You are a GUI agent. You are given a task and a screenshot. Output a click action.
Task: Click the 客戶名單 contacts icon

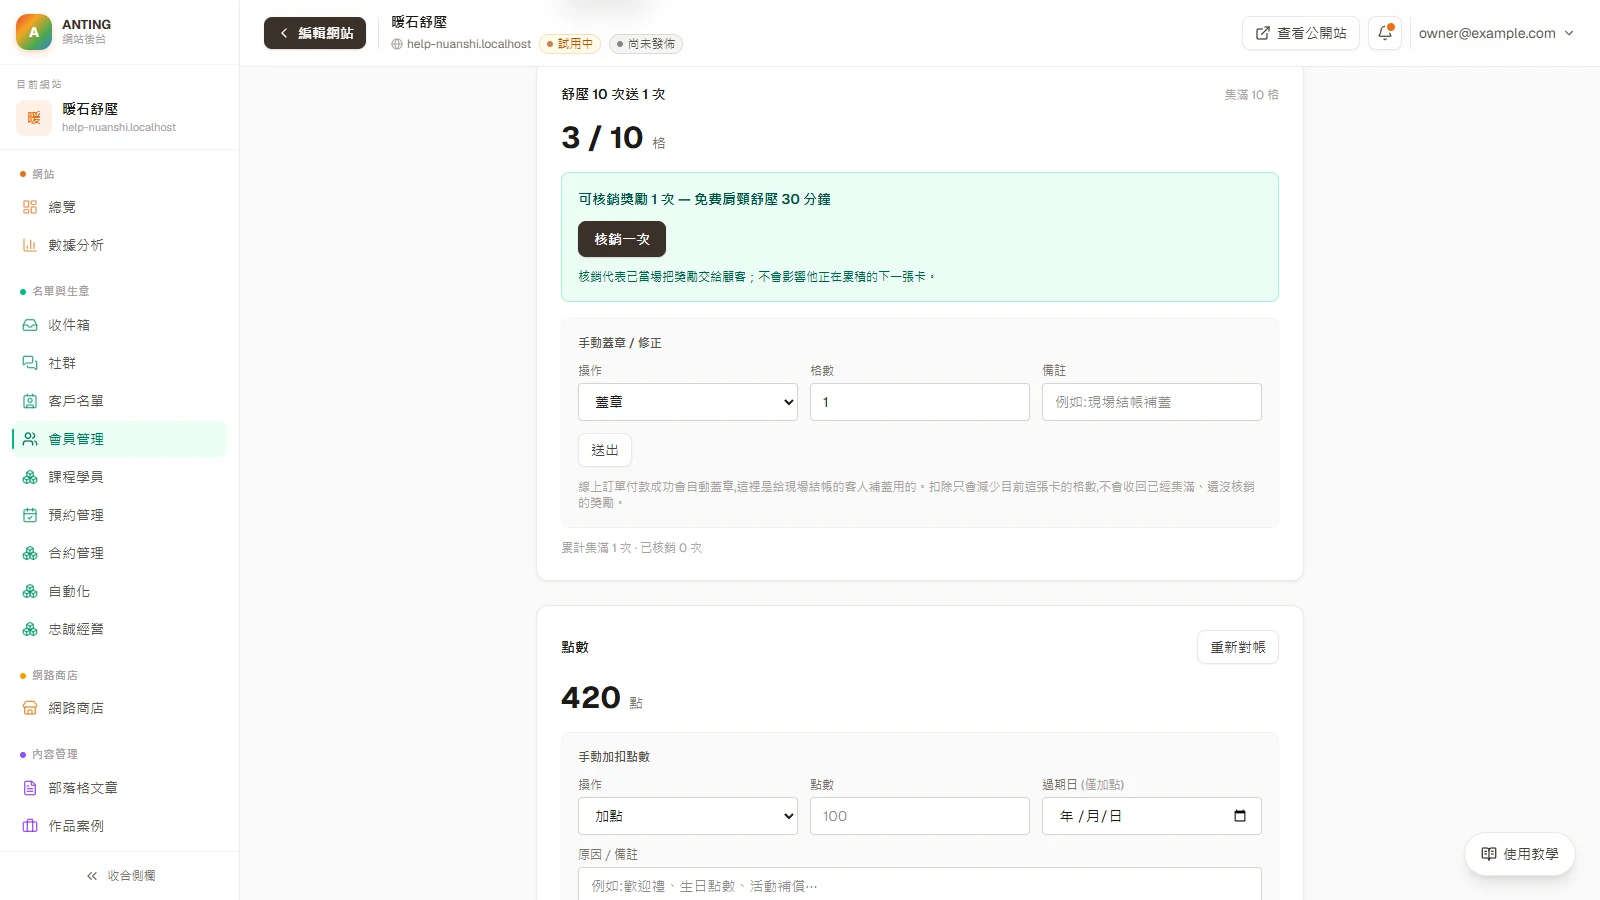click(30, 401)
